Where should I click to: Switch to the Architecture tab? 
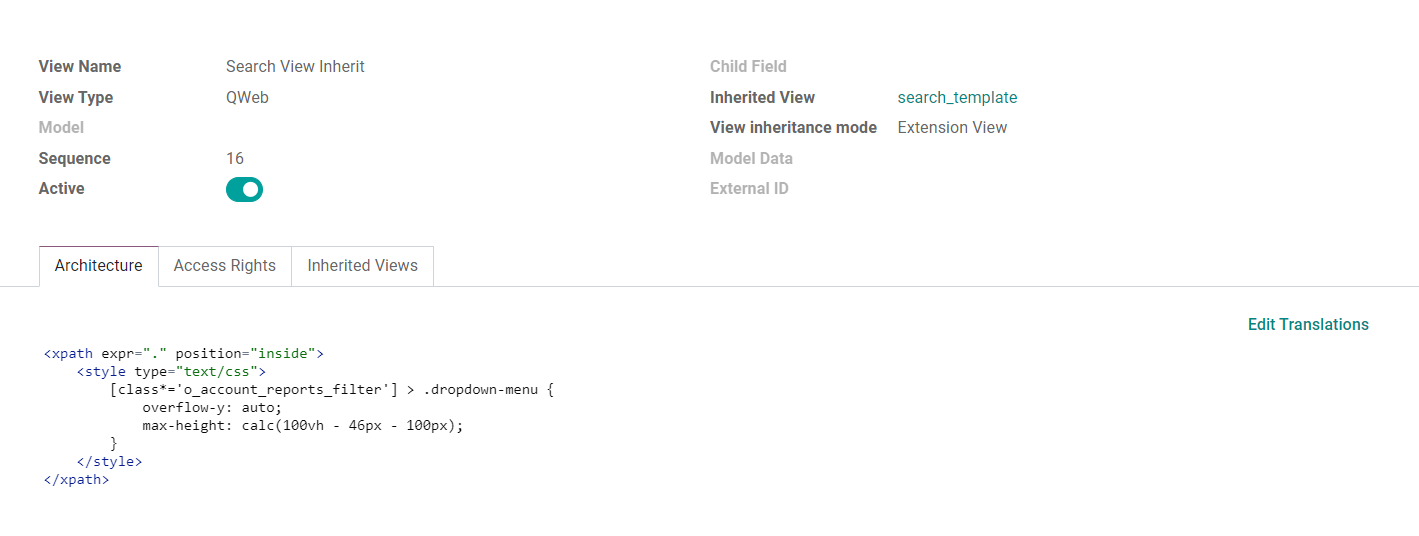(98, 266)
